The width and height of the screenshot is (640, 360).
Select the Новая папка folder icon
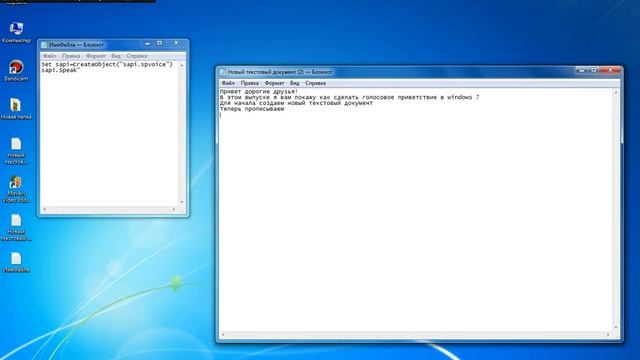[16, 109]
